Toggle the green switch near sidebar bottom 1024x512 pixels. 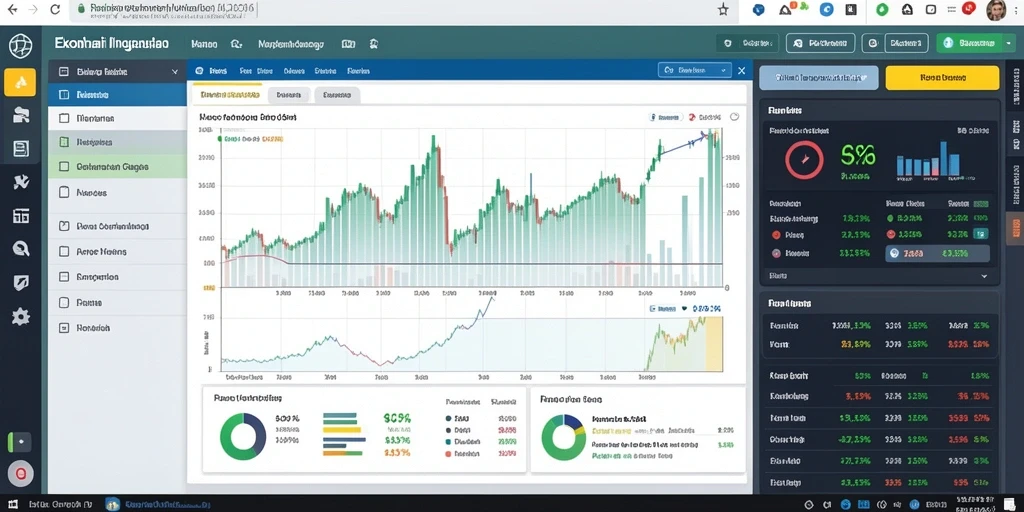coord(20,442)
